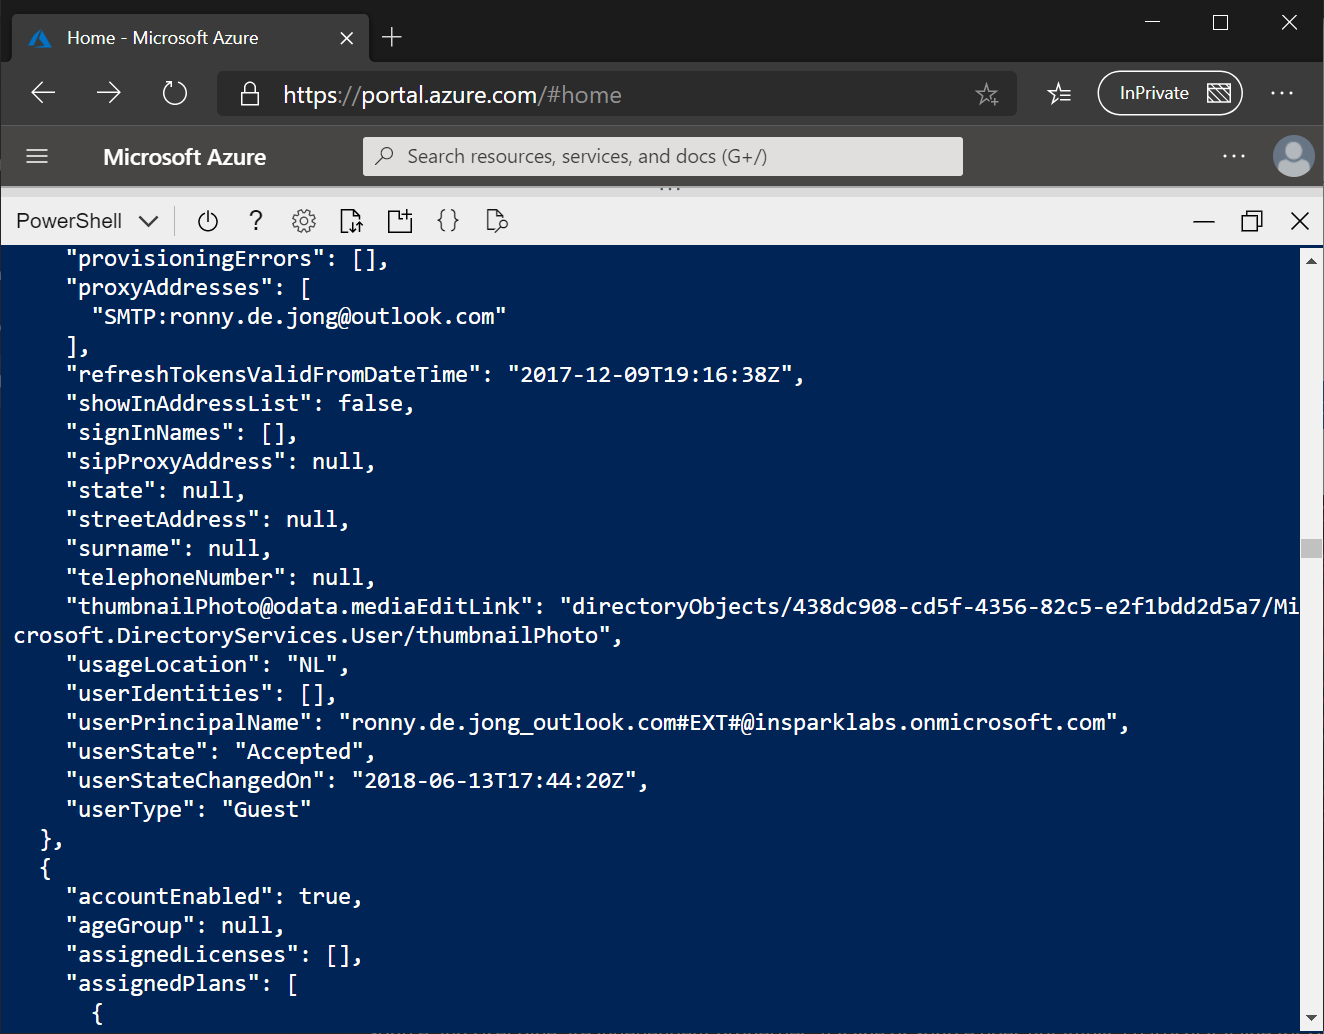Viewport: 1324px width, 1034px height.
Task: Open a new browser tab
Action: click(x=392, y=37)
